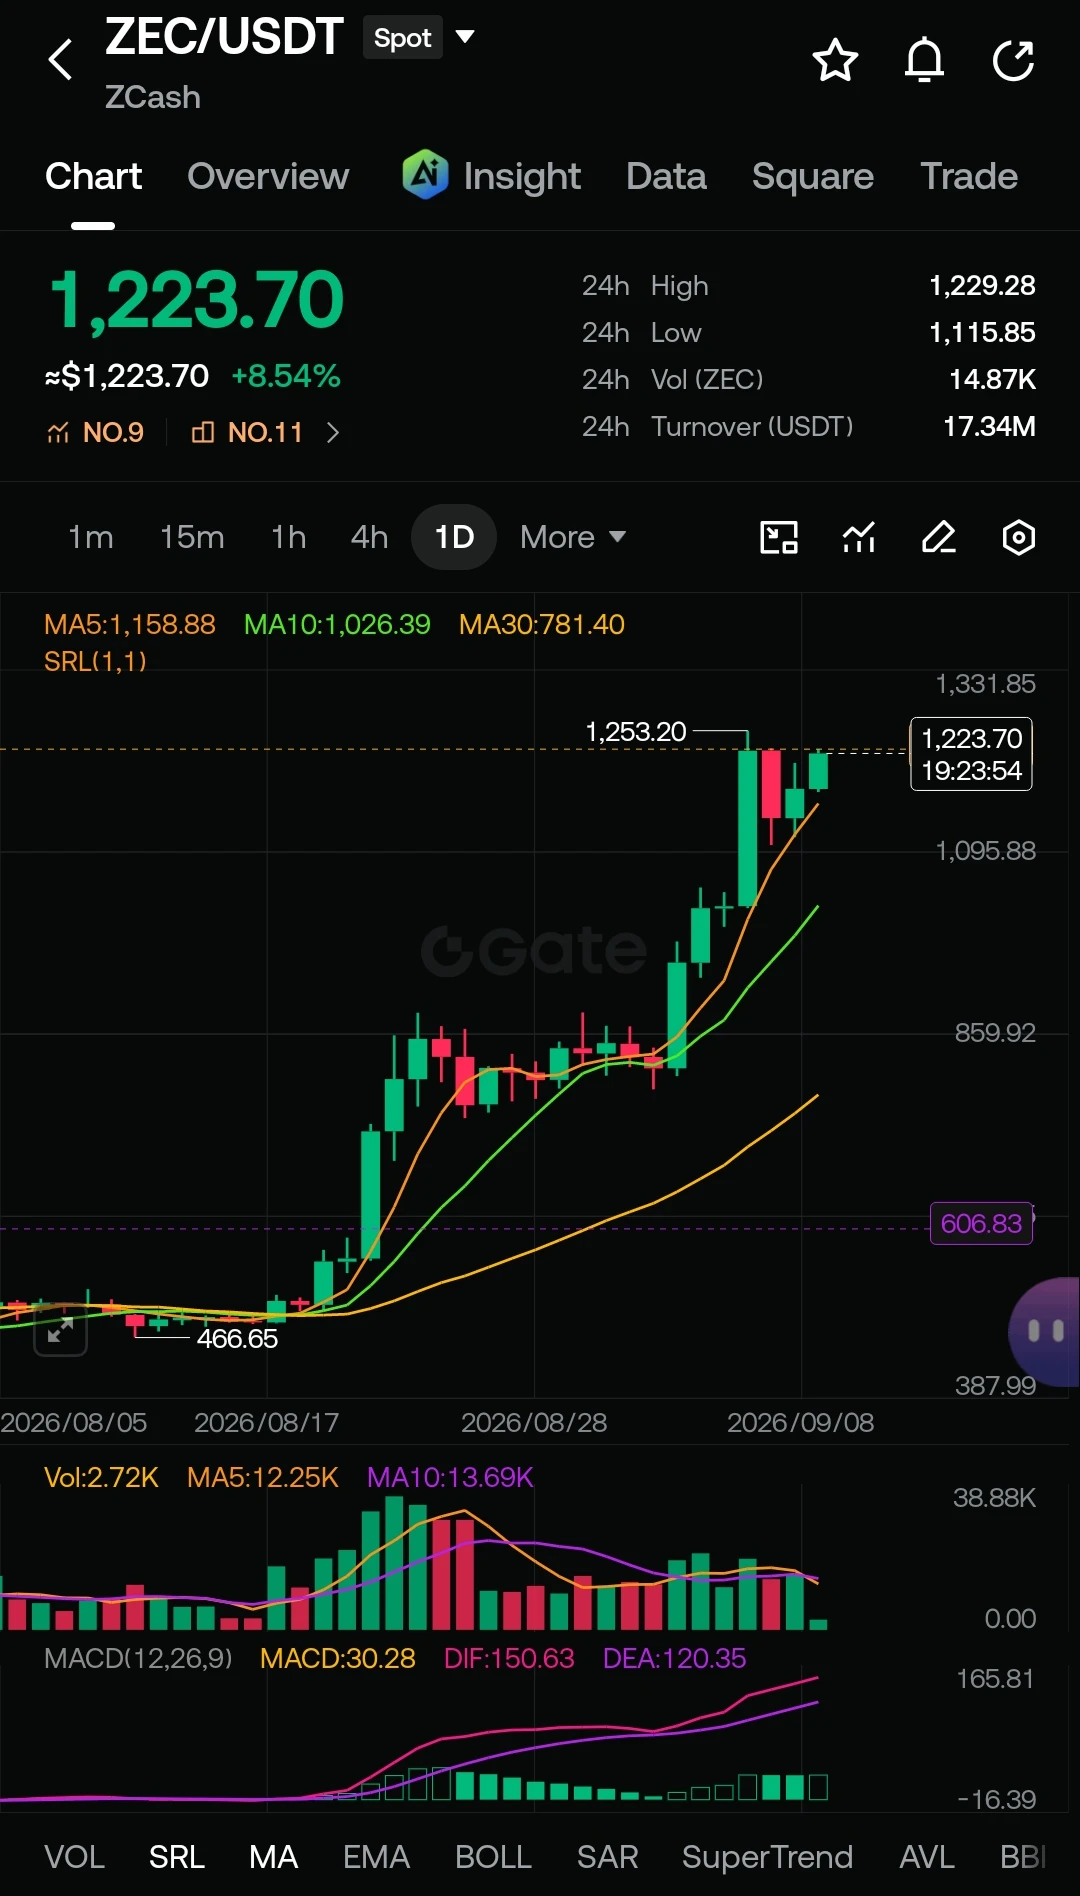Select 1m timeframe
The image size is (1080, 1896).
point(90,537)
